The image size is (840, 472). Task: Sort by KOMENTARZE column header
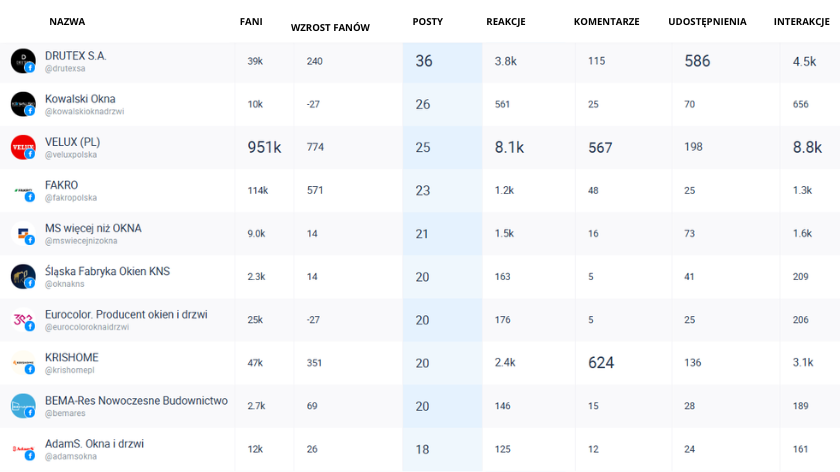click(606, 21)
